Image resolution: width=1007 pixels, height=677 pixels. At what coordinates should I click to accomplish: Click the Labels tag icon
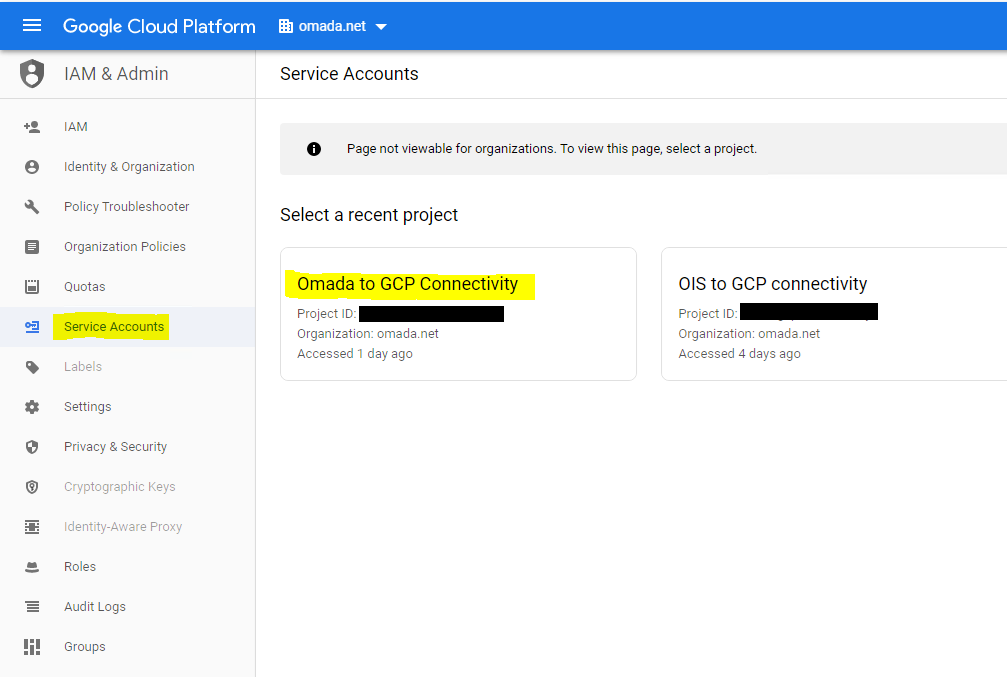coord(31,367)
